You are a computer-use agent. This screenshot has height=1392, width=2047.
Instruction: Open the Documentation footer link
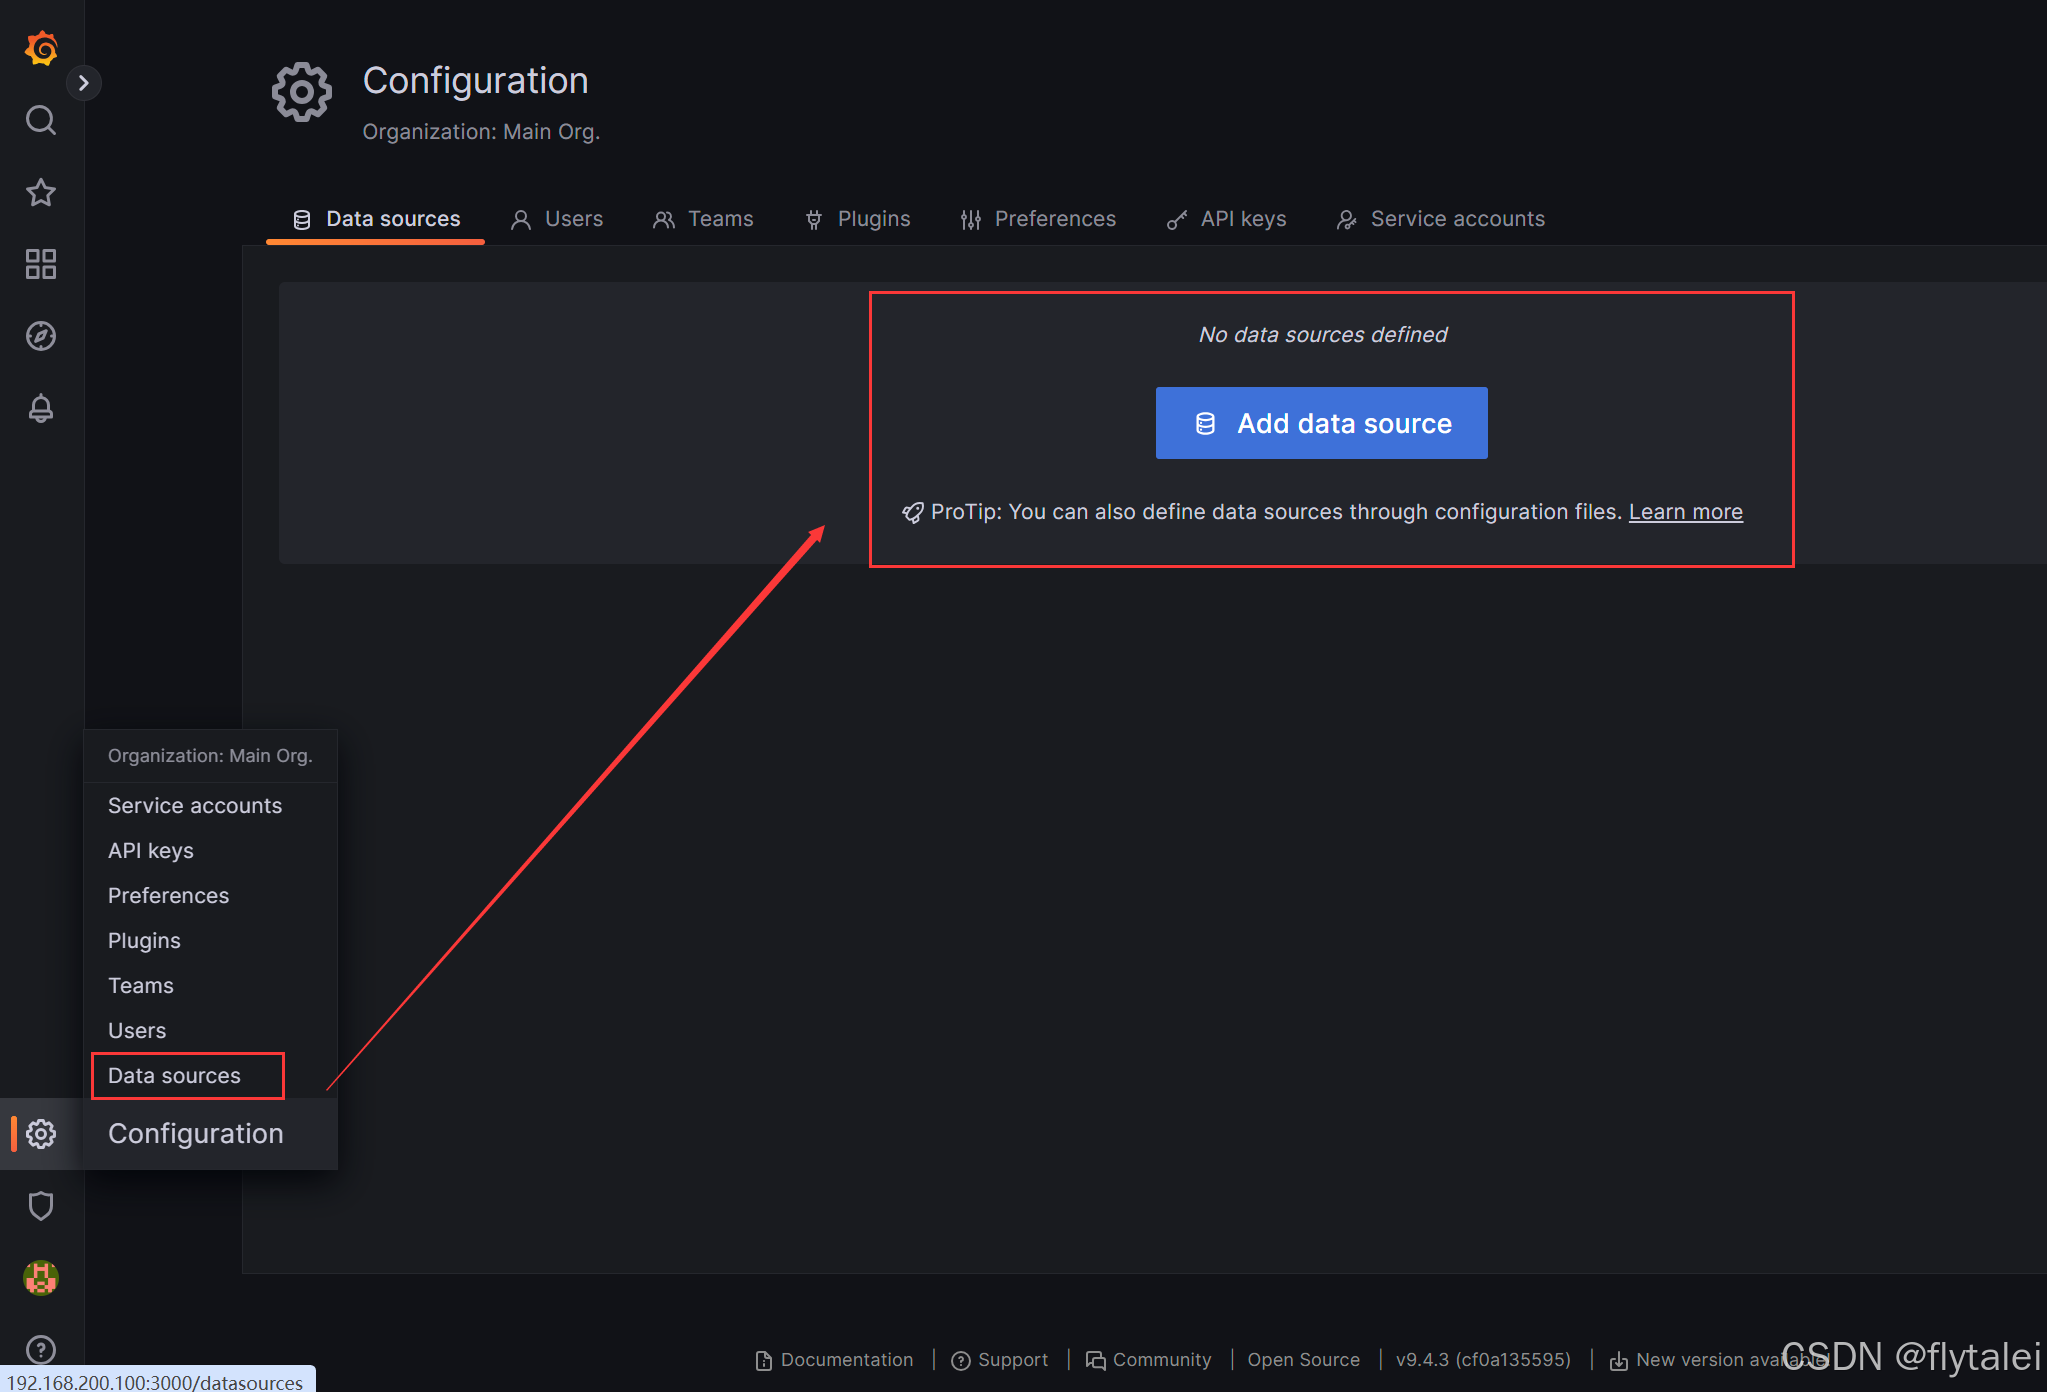[x=835, y=1360]
